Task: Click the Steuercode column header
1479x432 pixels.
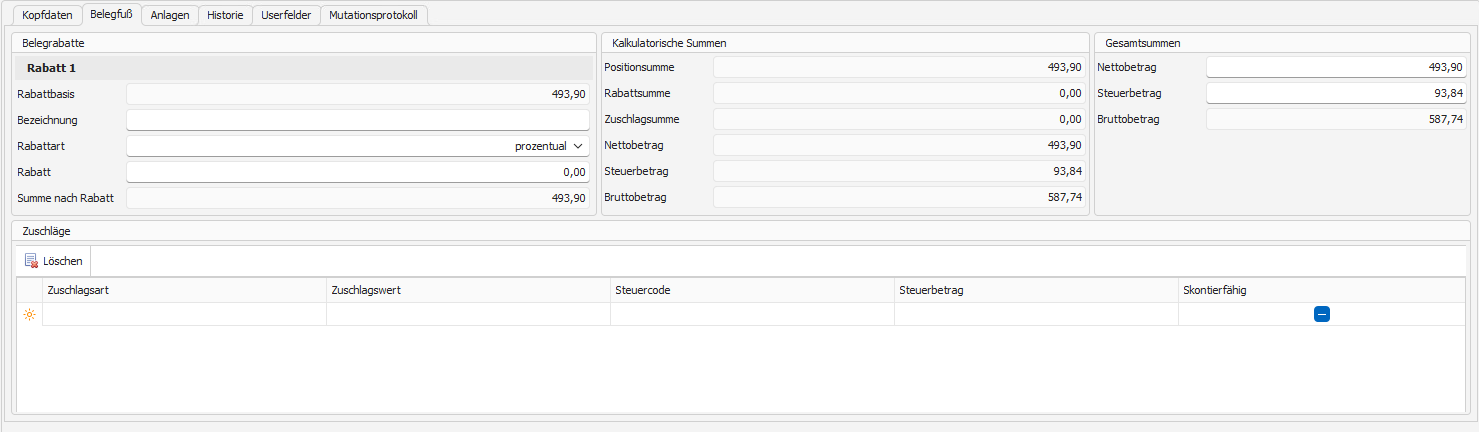Action: point(752,290)
